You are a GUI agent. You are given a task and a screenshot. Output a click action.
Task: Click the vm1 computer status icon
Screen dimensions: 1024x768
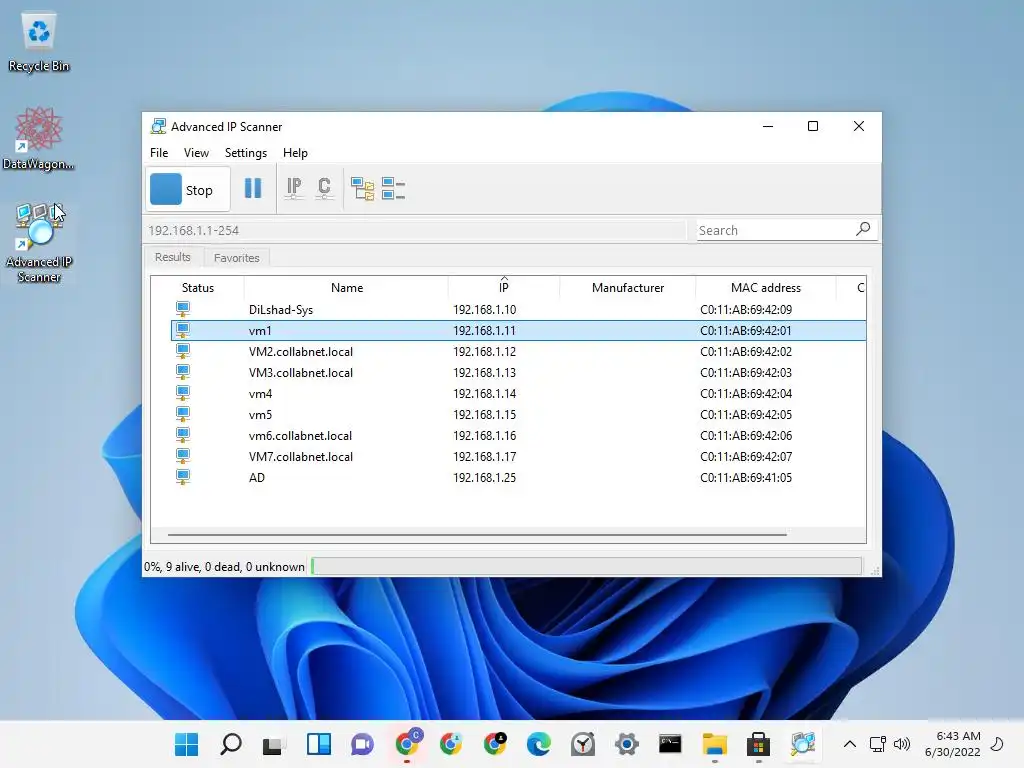tap(183, 330)
